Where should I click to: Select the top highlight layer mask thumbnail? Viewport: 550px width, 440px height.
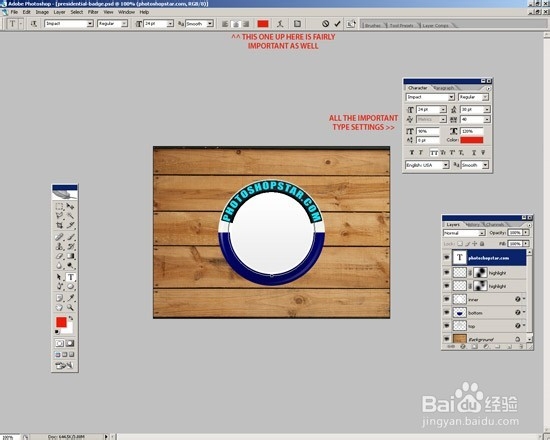[480, 273]
